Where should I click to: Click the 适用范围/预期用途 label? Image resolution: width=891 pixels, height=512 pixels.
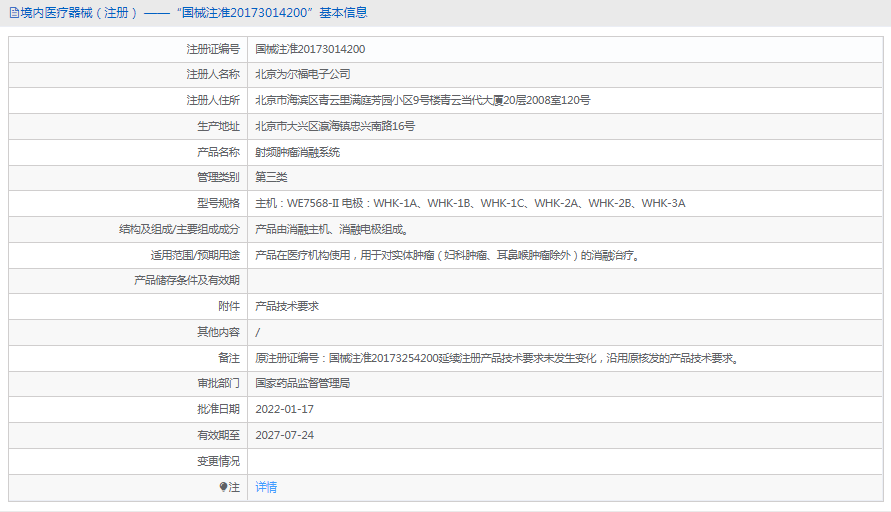[x=195, y=256]
